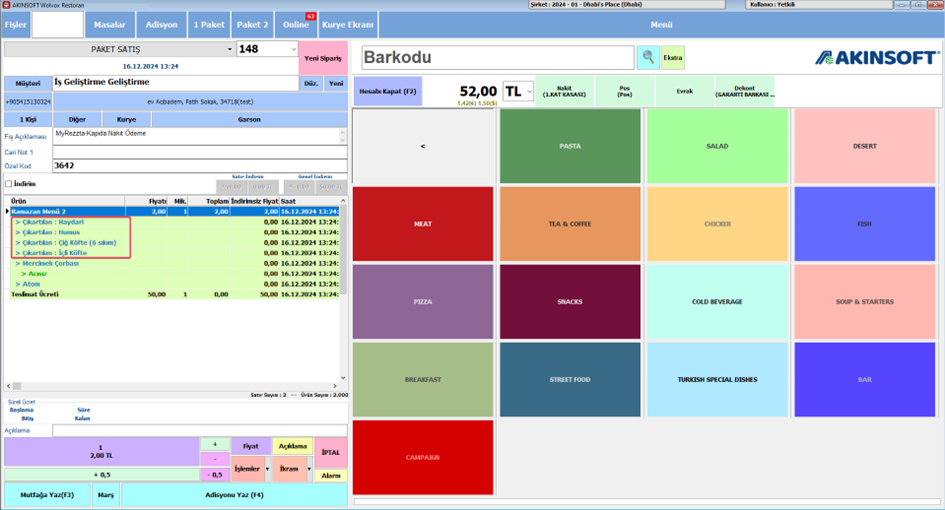
Task: Open the Online orders tab with badge
Action: [296, 25]
